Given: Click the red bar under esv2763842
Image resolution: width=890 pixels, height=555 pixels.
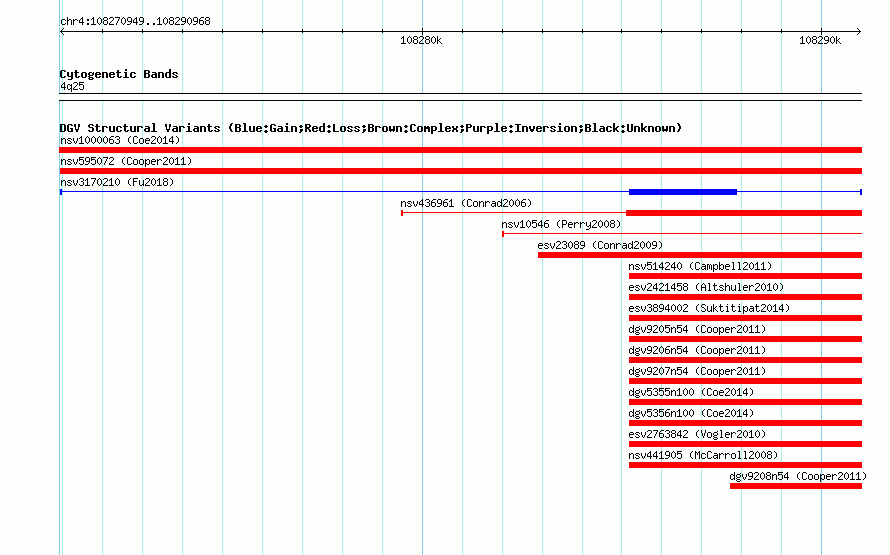Looking at the screenshot, I should [x=745, y=444].
